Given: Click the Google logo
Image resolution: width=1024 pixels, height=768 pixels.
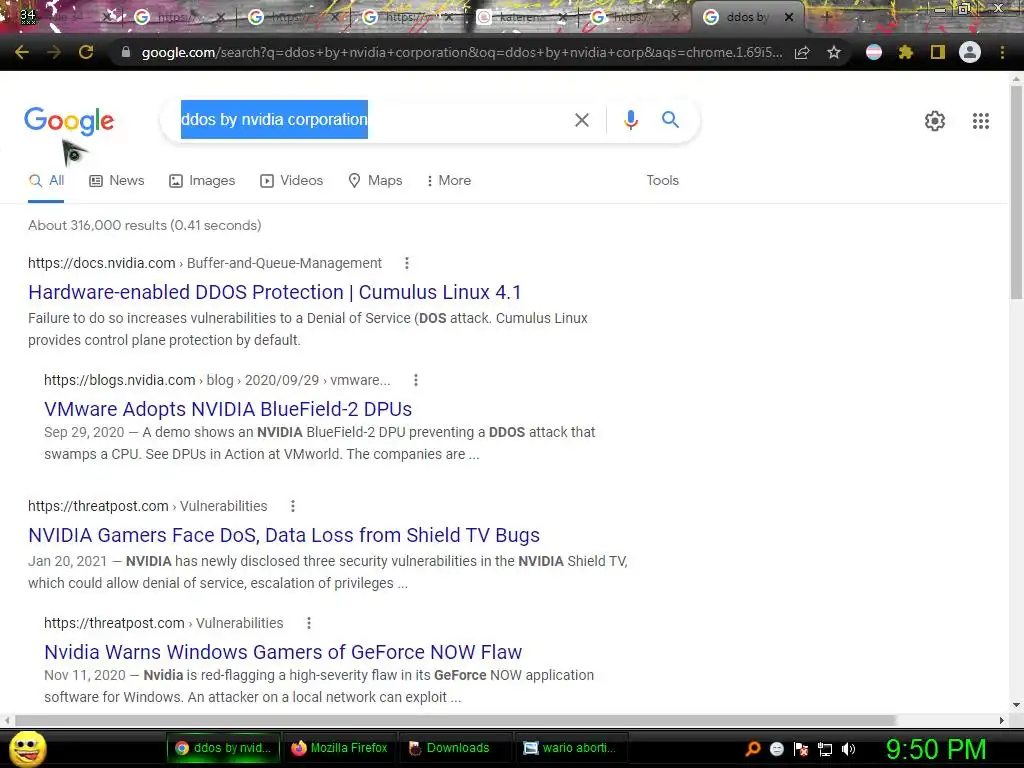Looking at the screenshot, I should pyautogui.click(x=69, y=122).
